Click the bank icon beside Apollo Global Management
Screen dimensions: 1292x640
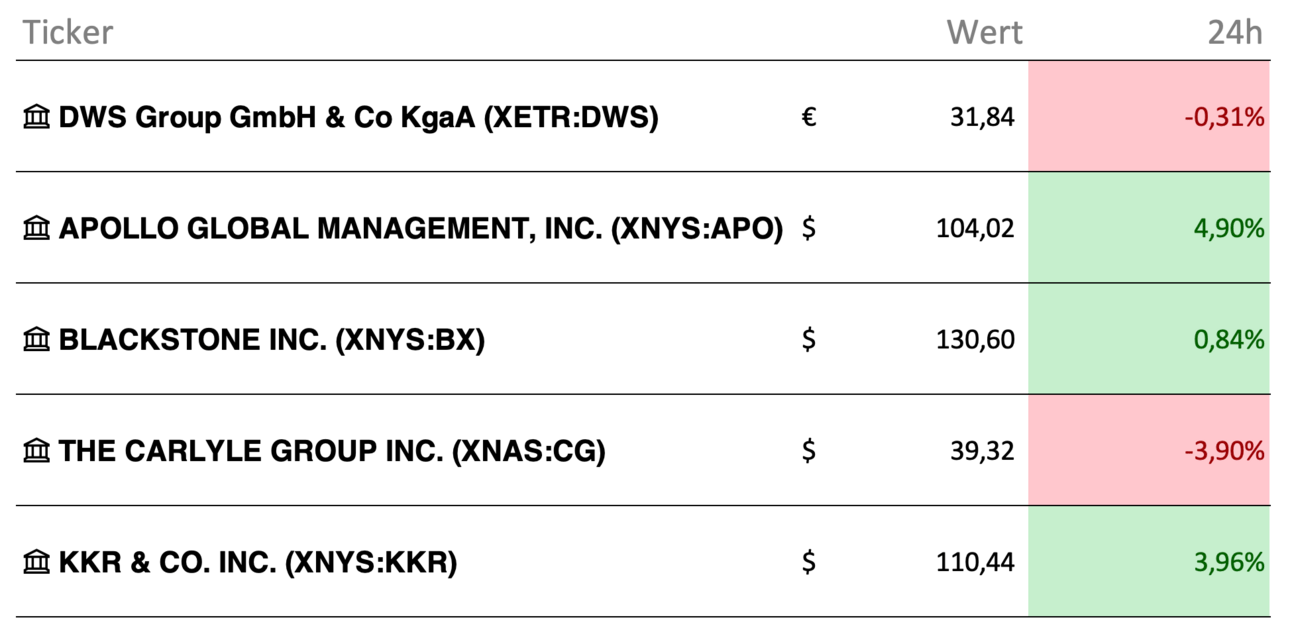[x=36, y=229]
